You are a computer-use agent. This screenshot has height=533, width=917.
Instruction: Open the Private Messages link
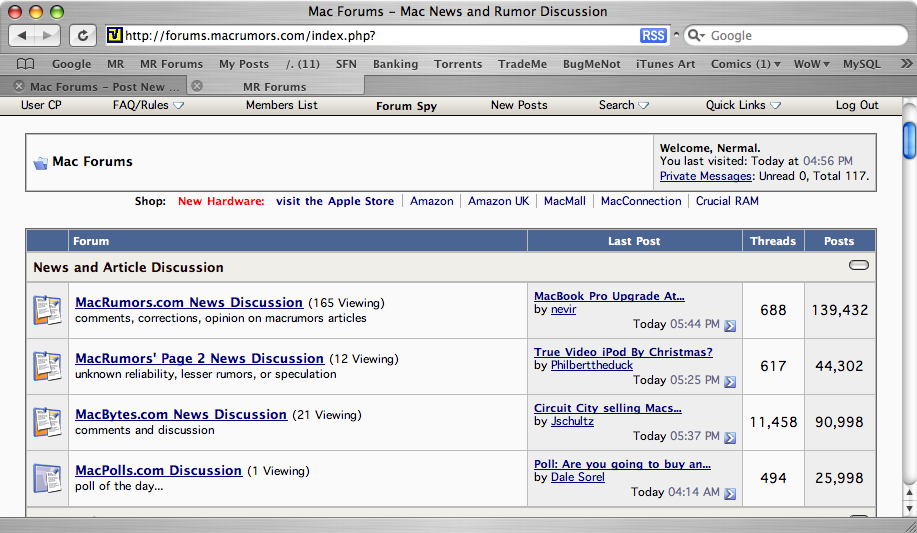click(705, 176)
